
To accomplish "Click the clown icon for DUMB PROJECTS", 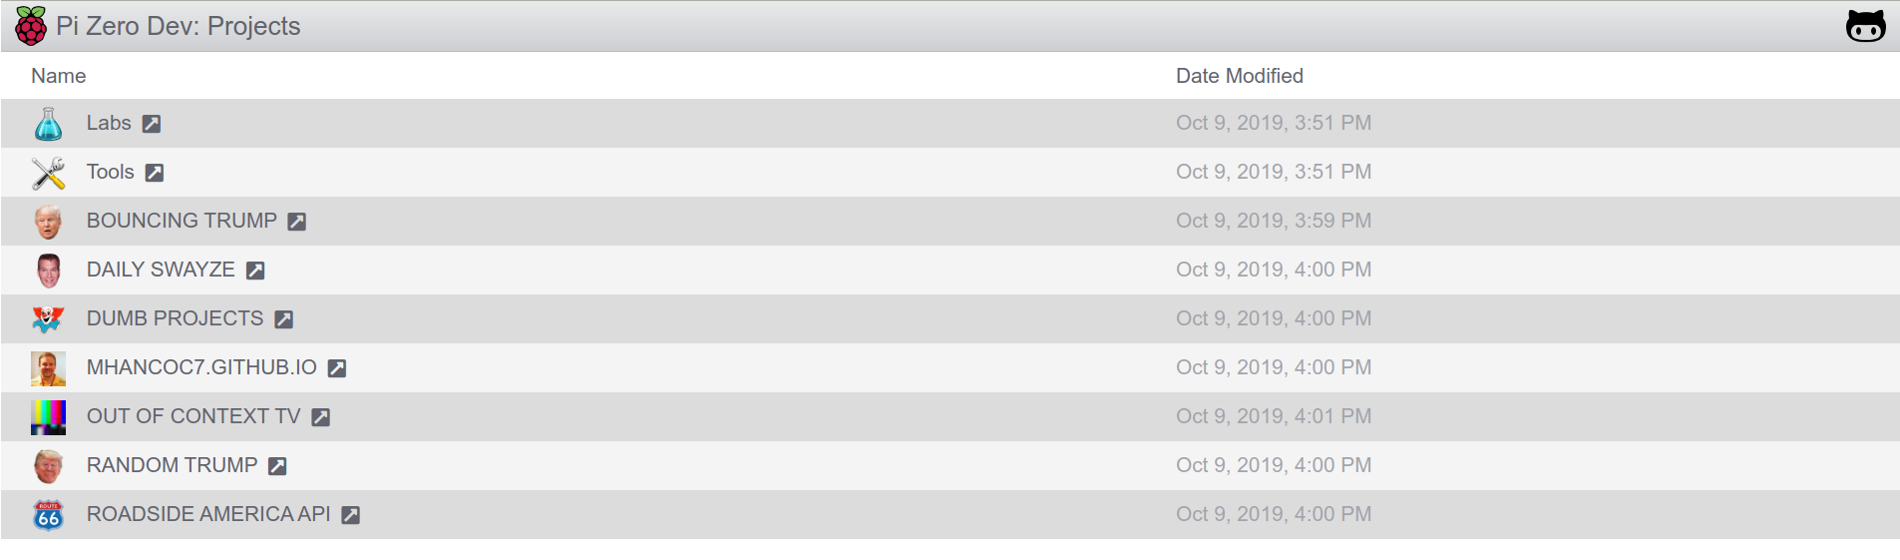I will coord(48,319).
